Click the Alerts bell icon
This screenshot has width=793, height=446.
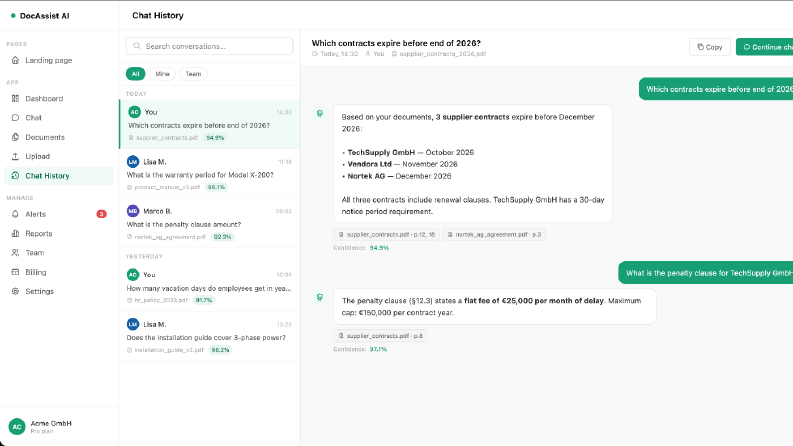tap(15, 214)
